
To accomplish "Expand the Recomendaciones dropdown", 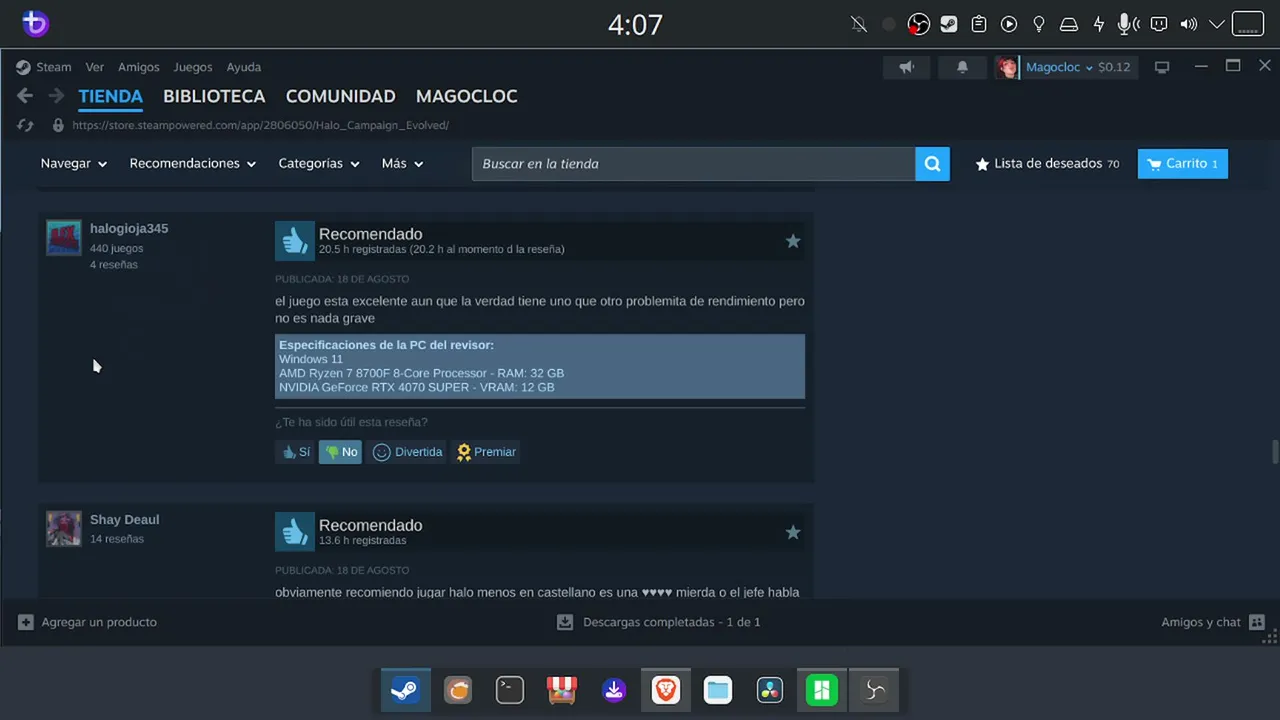I will click(x=193, y=163).
